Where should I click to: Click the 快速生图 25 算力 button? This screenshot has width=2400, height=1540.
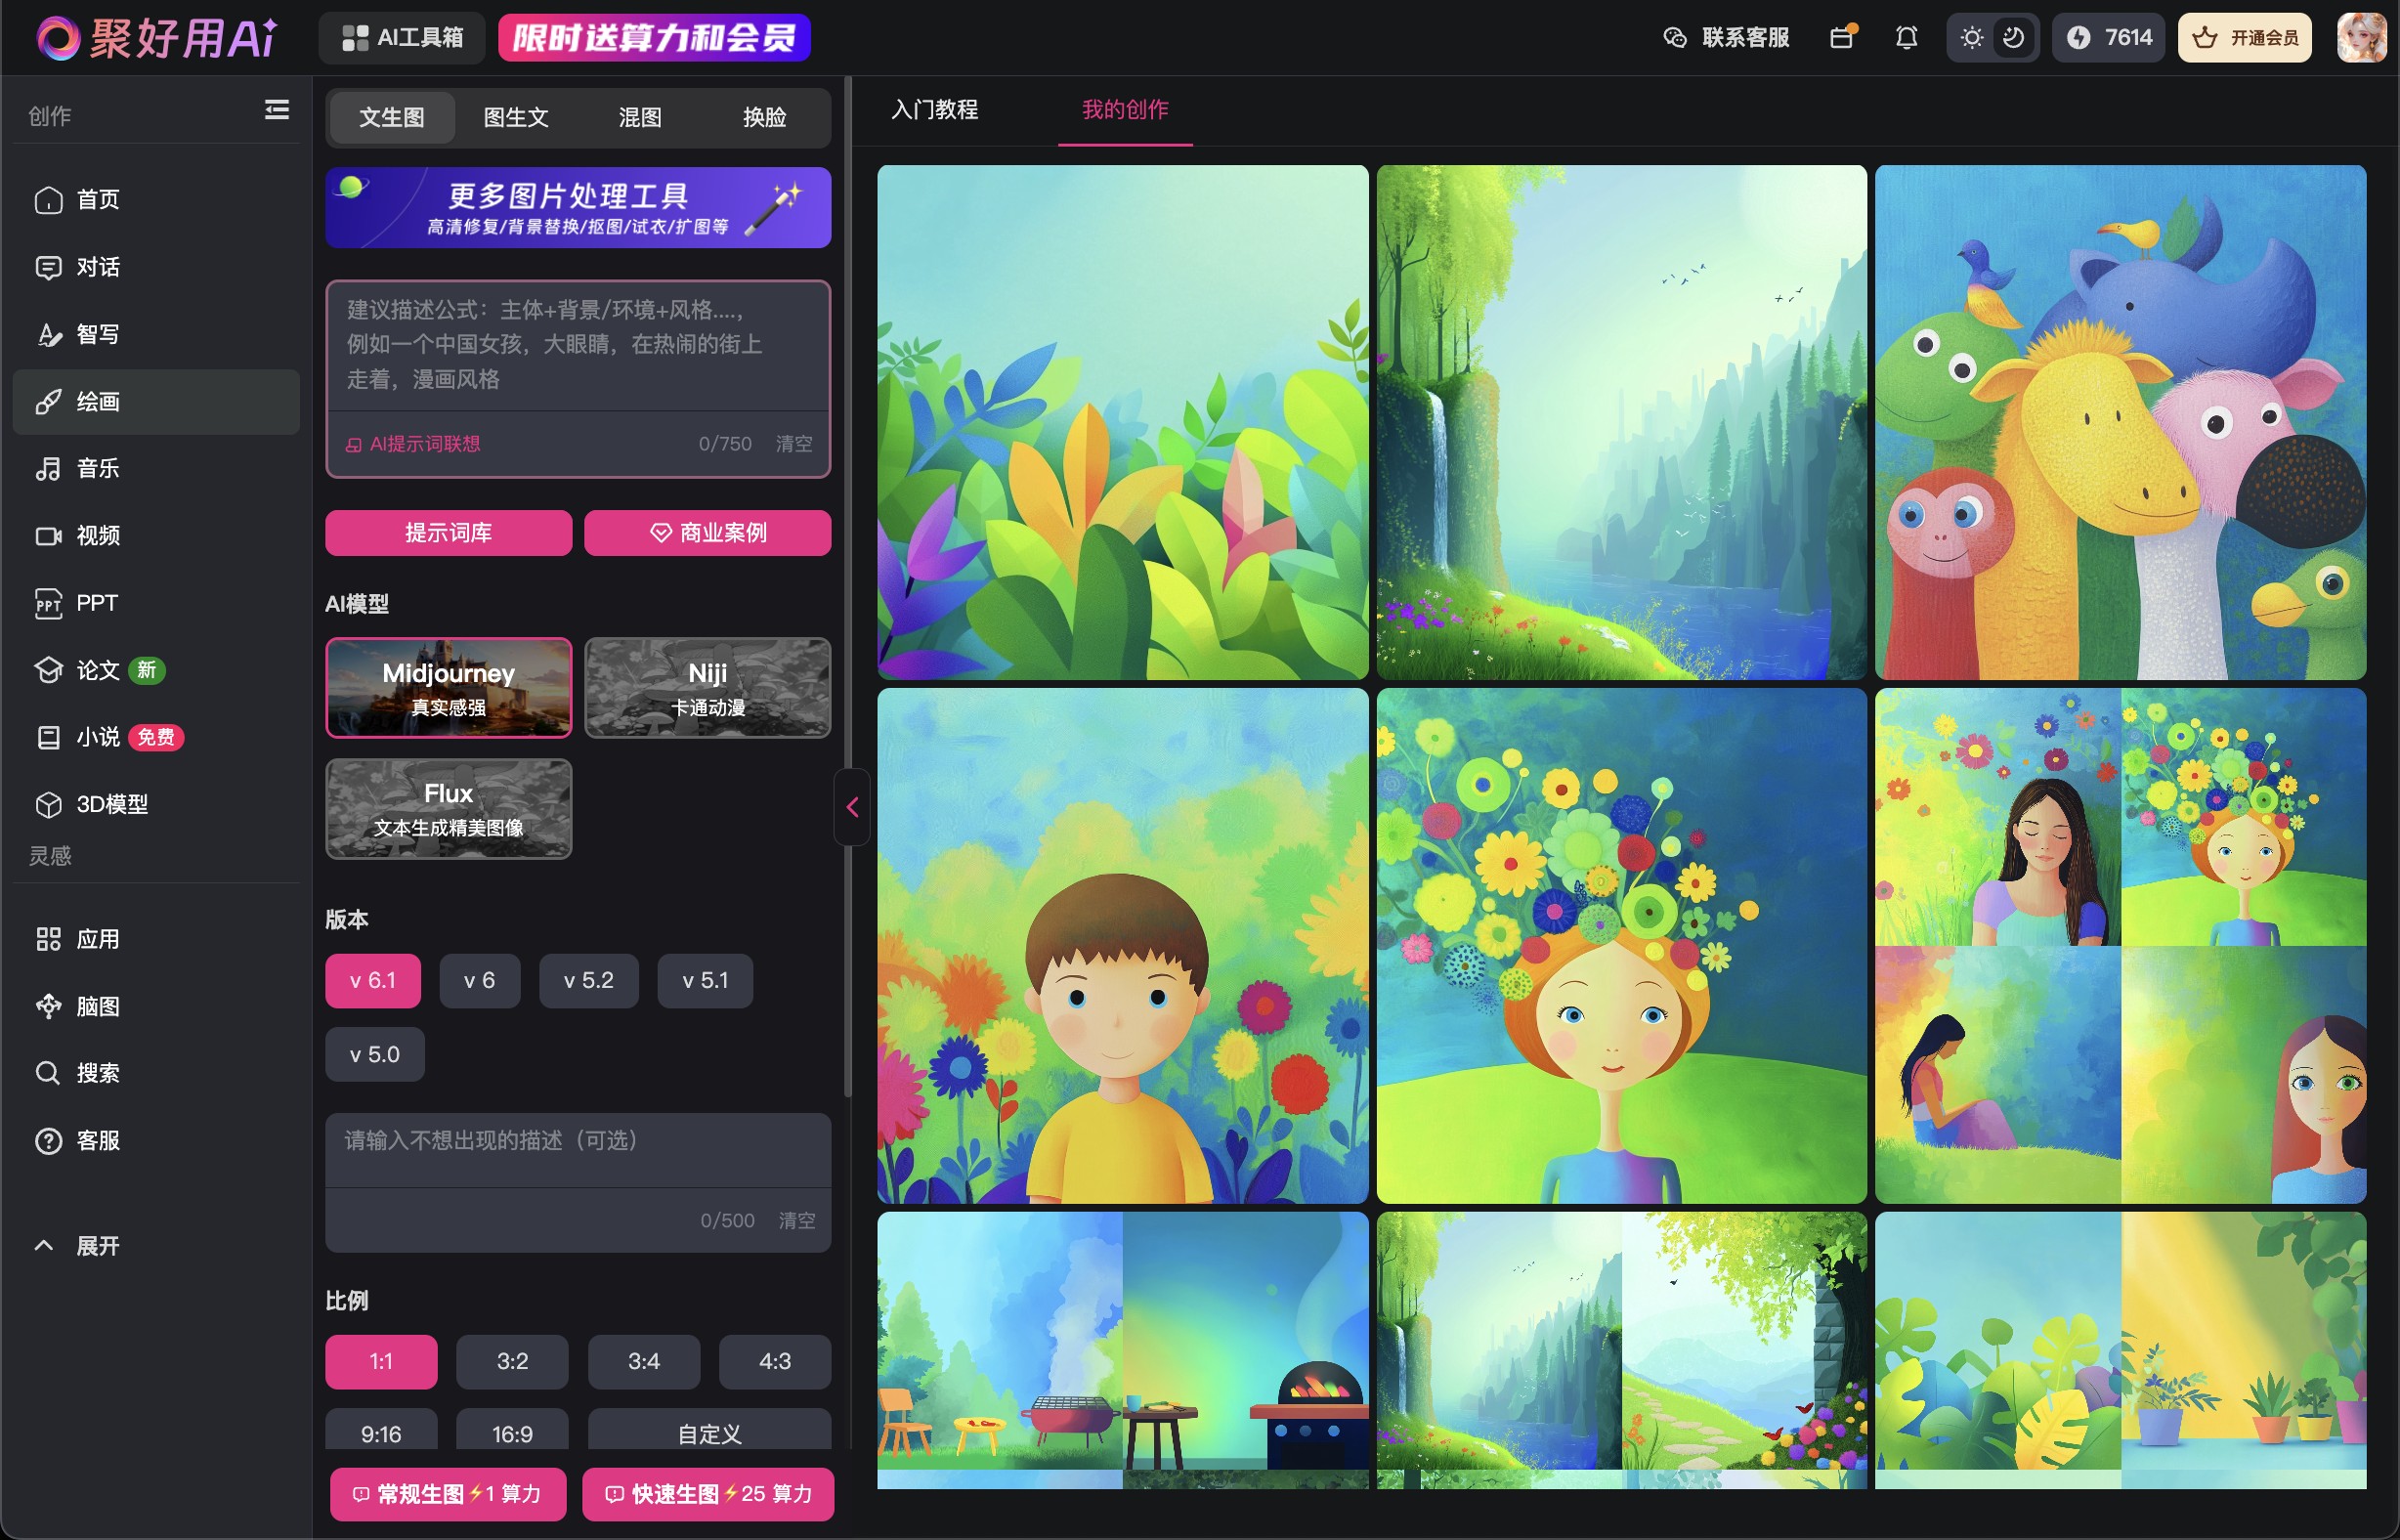tap(708, 1494)
